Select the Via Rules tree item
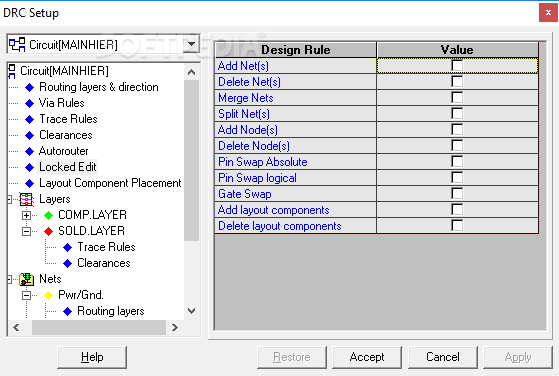 click(x=62, y=103)
